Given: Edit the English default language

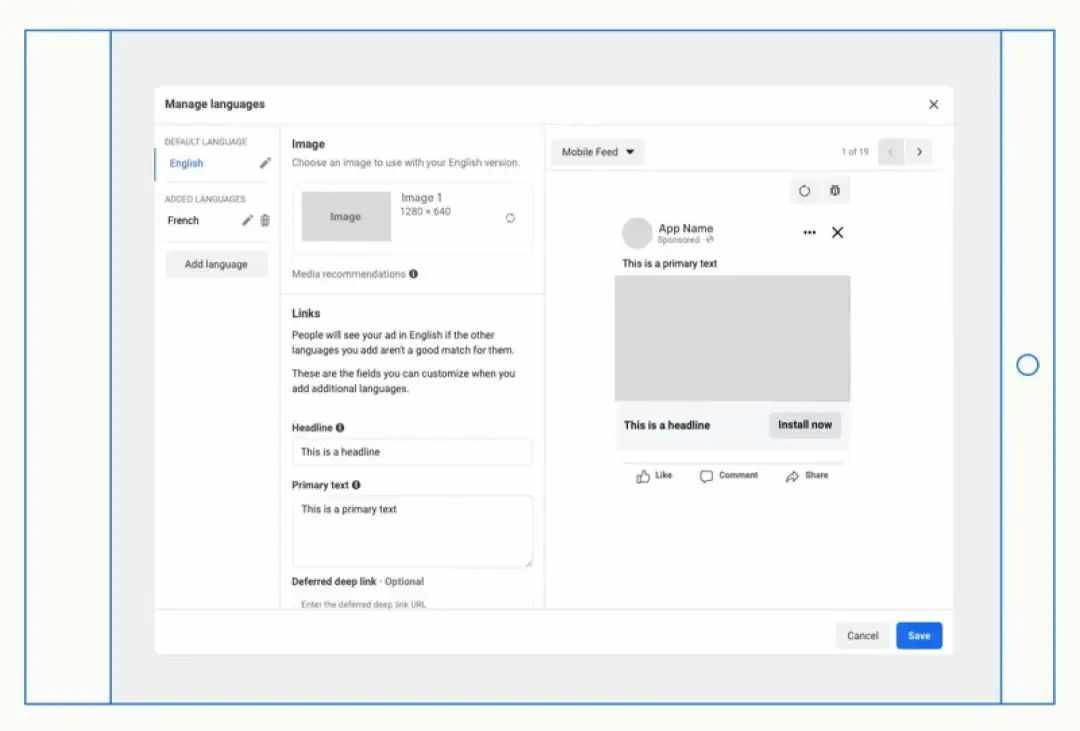Looking at the screenshot, I should point(265,163).
